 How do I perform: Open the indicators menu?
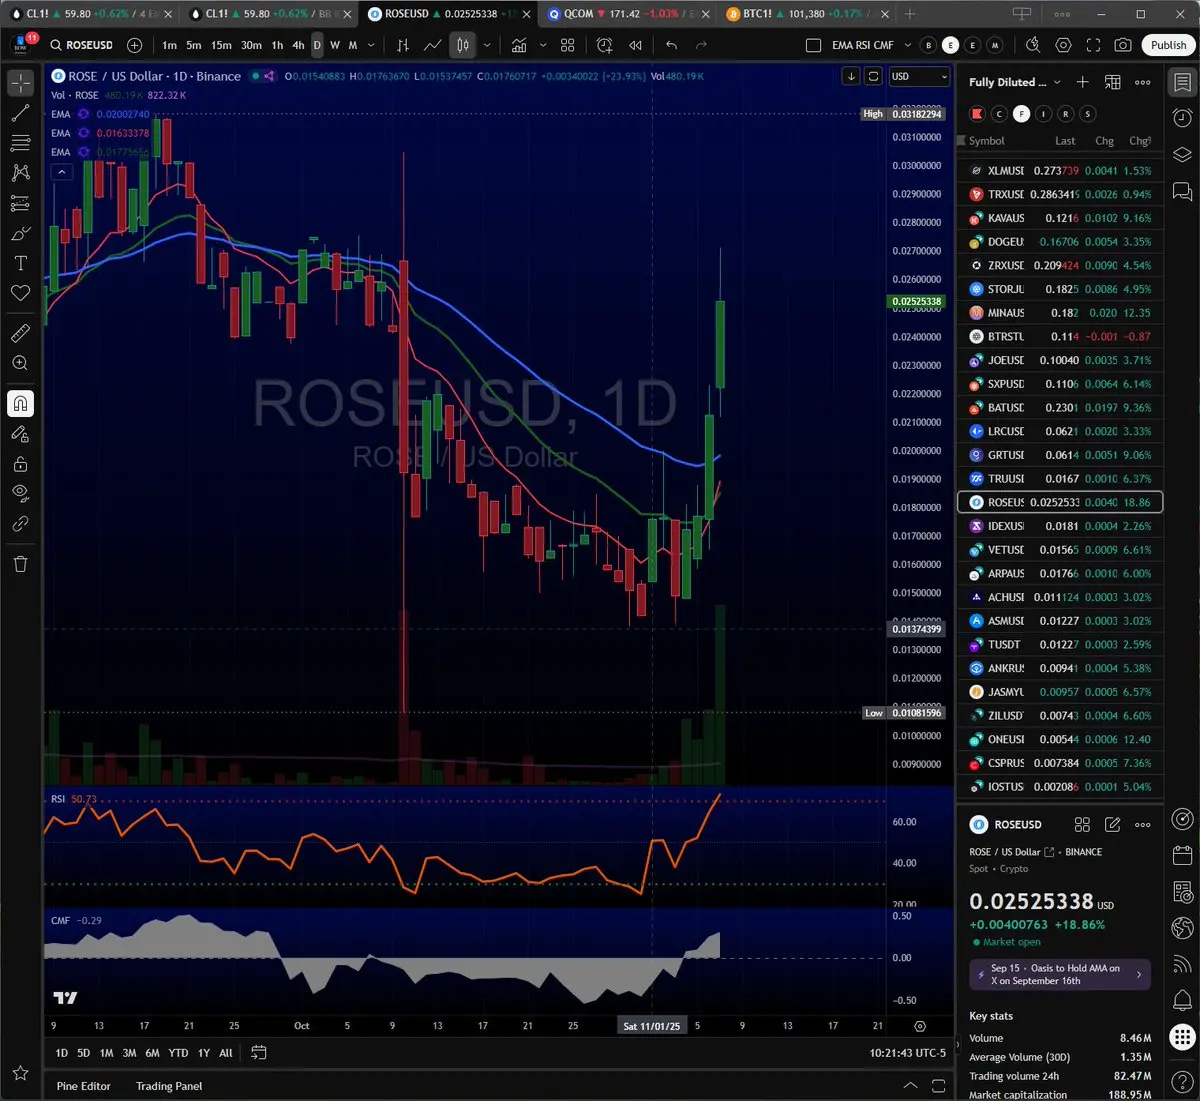(x=519, y=45)
